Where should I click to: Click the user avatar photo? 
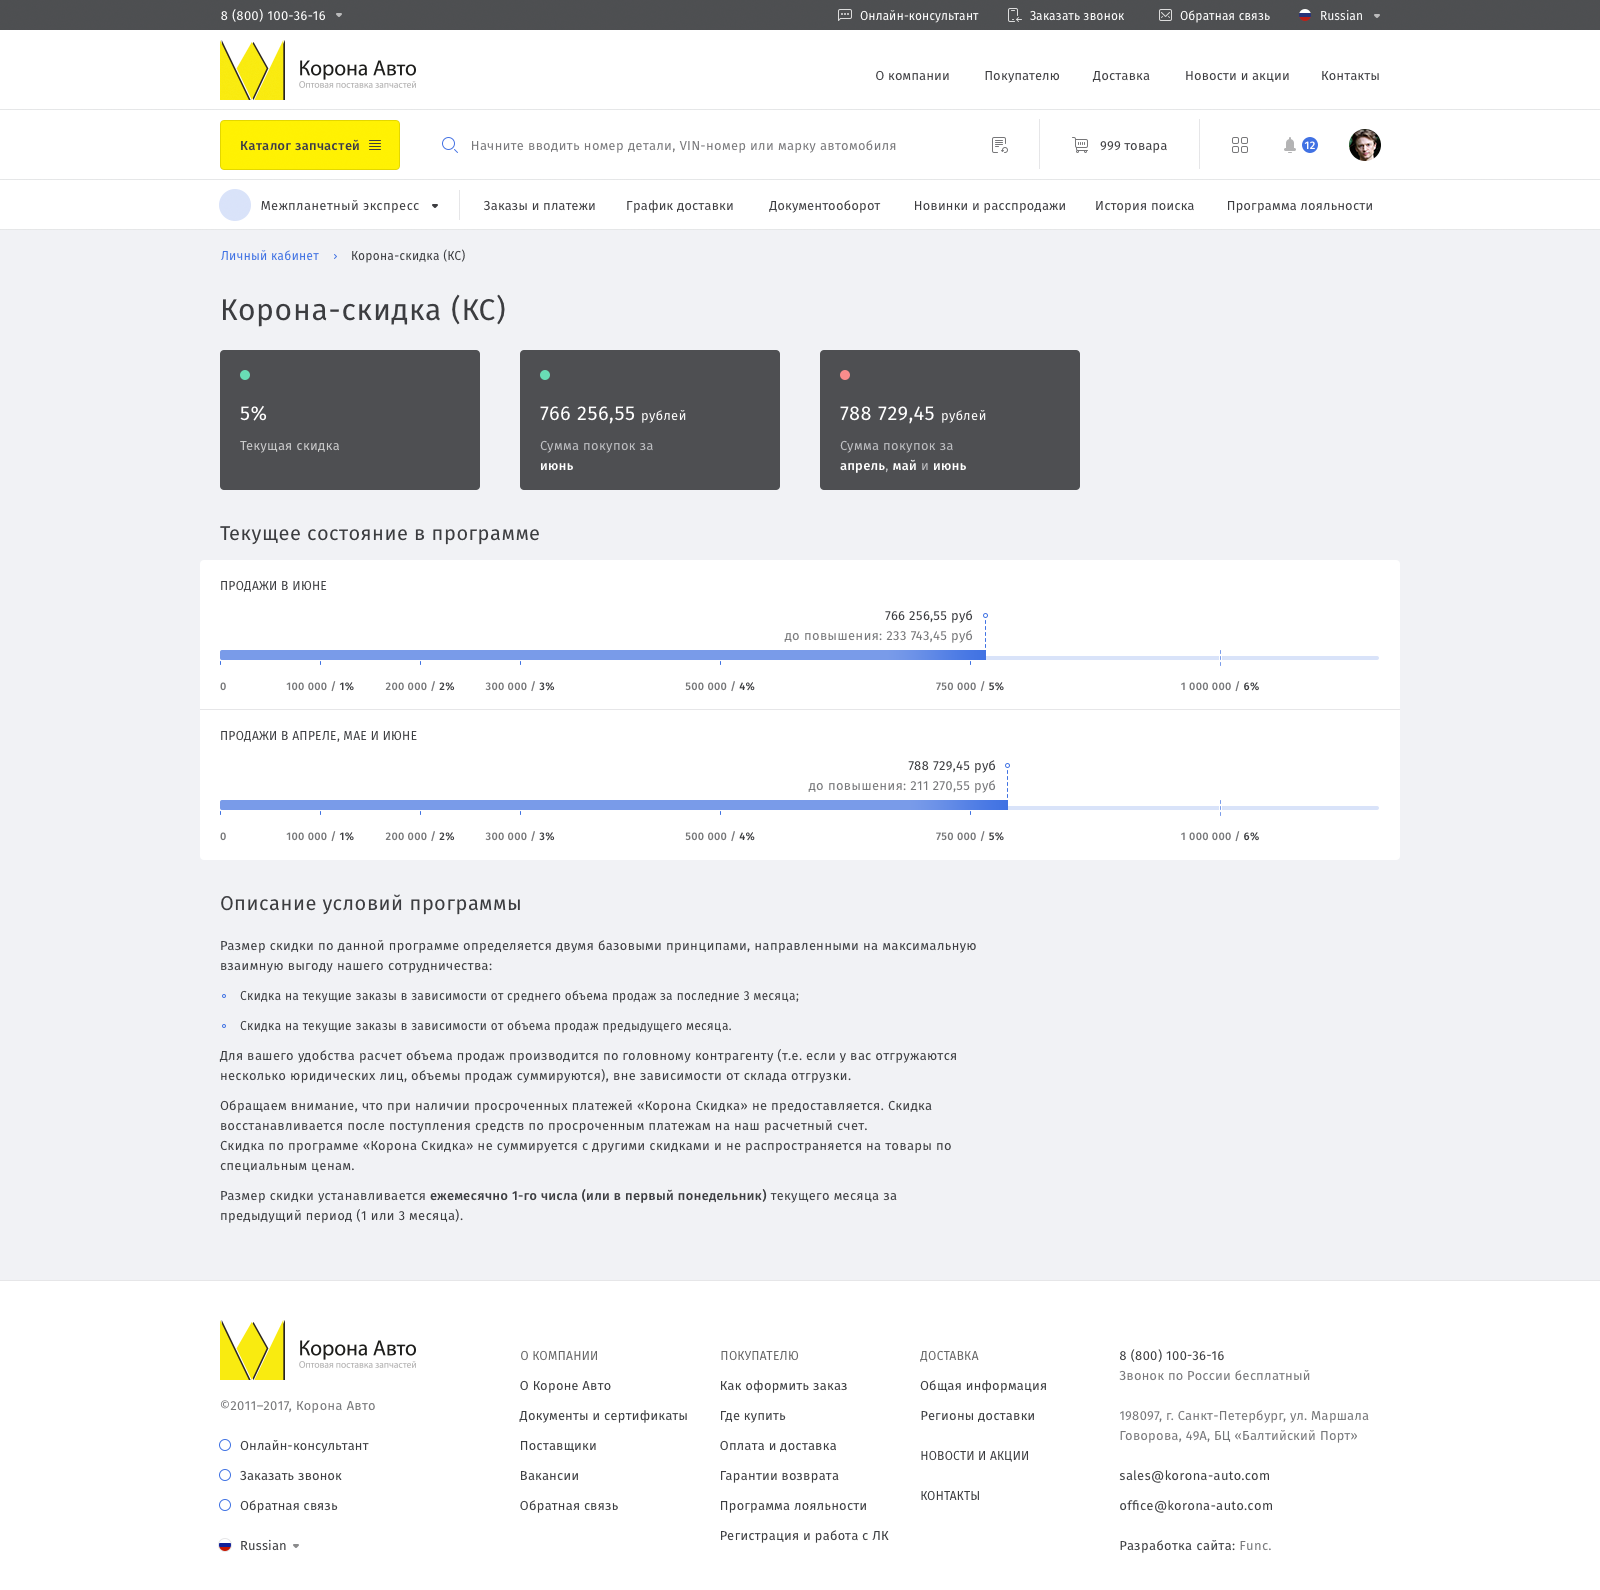point(1365,145)
